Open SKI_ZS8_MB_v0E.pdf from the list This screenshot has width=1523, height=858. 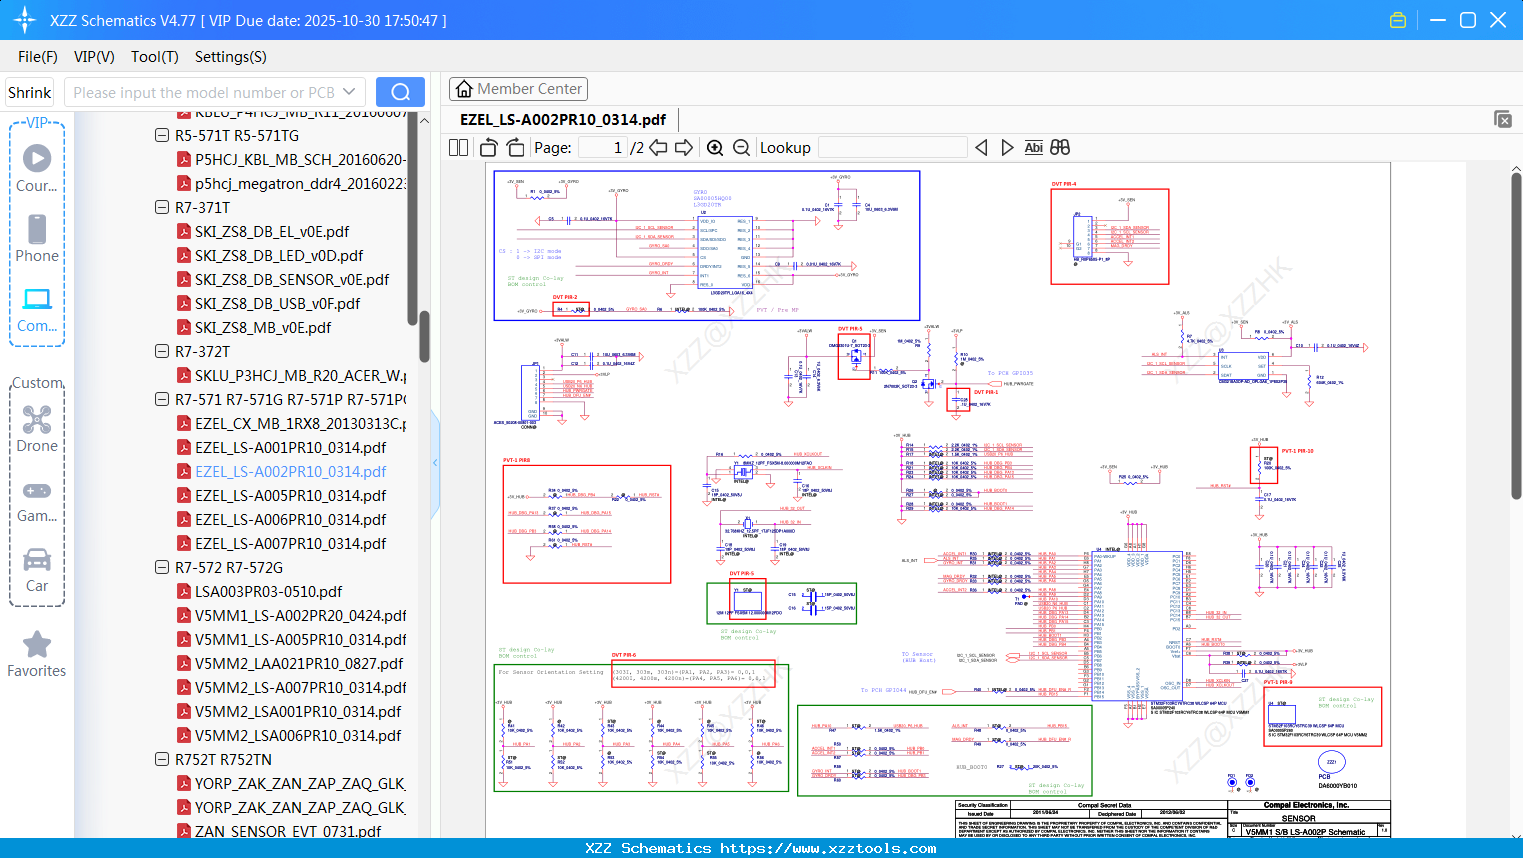[262, 328]
